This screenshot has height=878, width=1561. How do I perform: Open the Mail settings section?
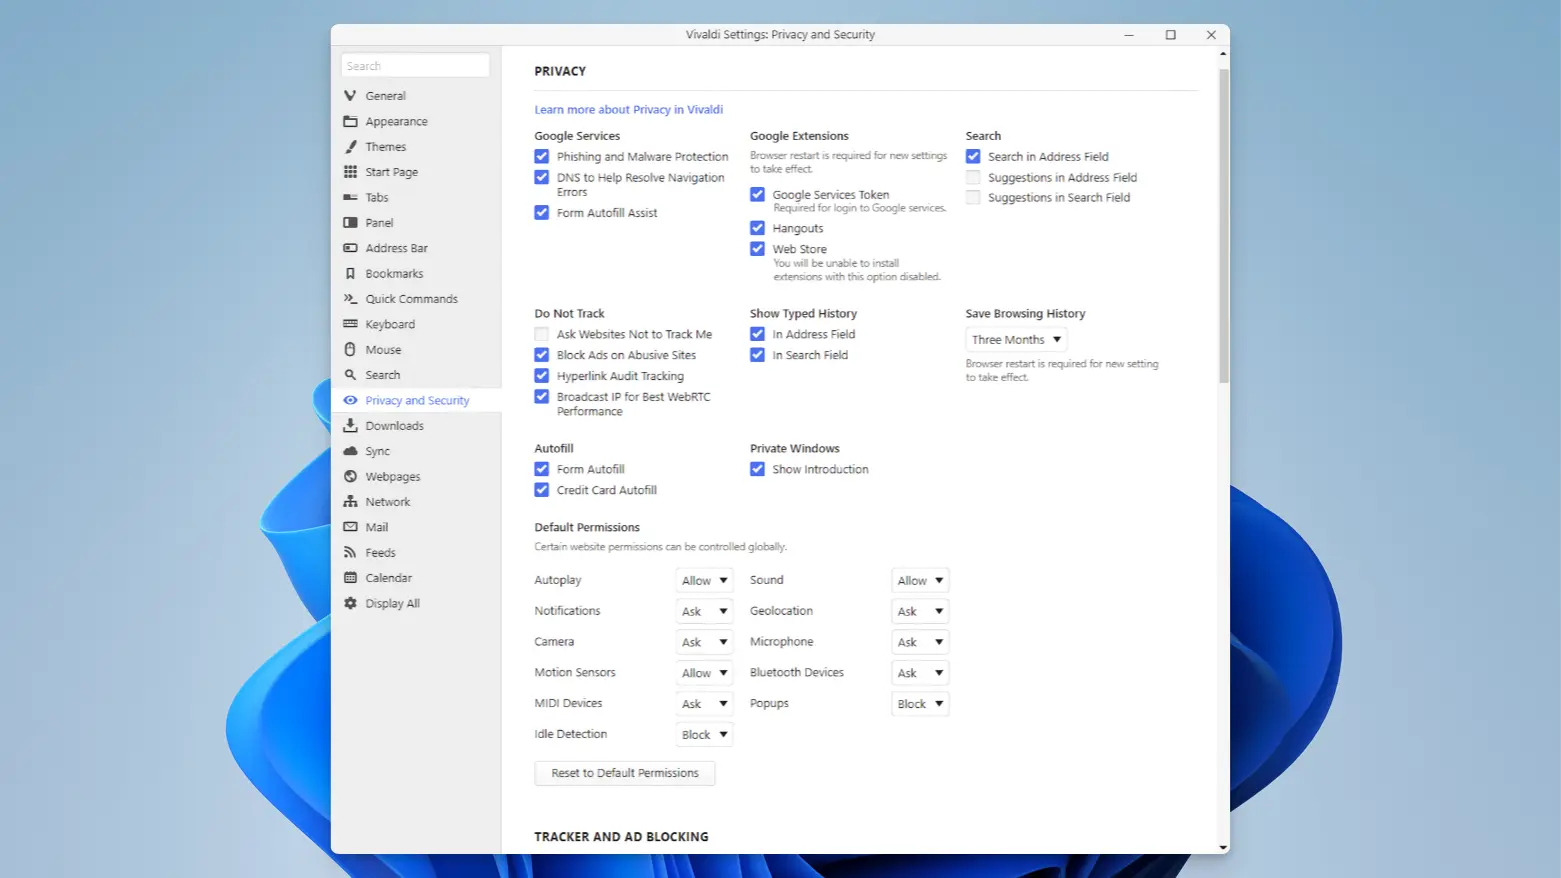376,527
